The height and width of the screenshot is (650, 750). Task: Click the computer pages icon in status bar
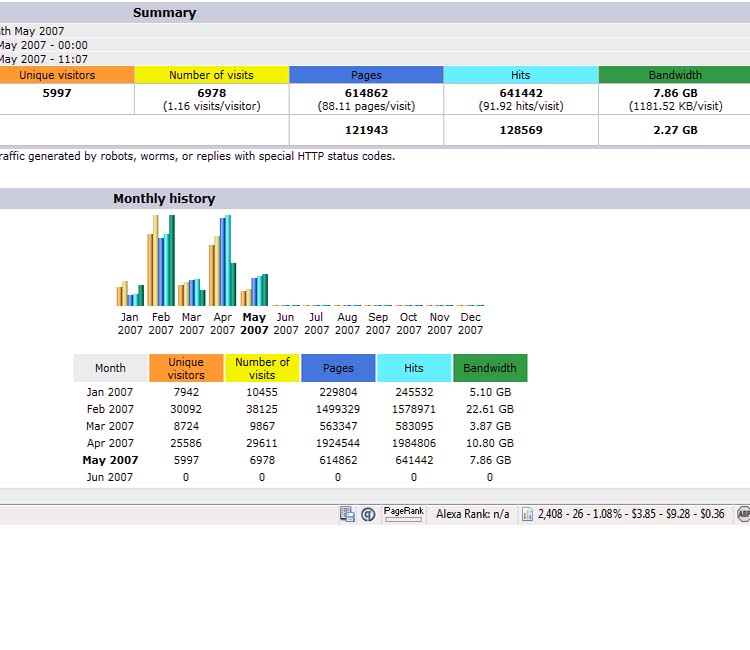tap(347, 514)
